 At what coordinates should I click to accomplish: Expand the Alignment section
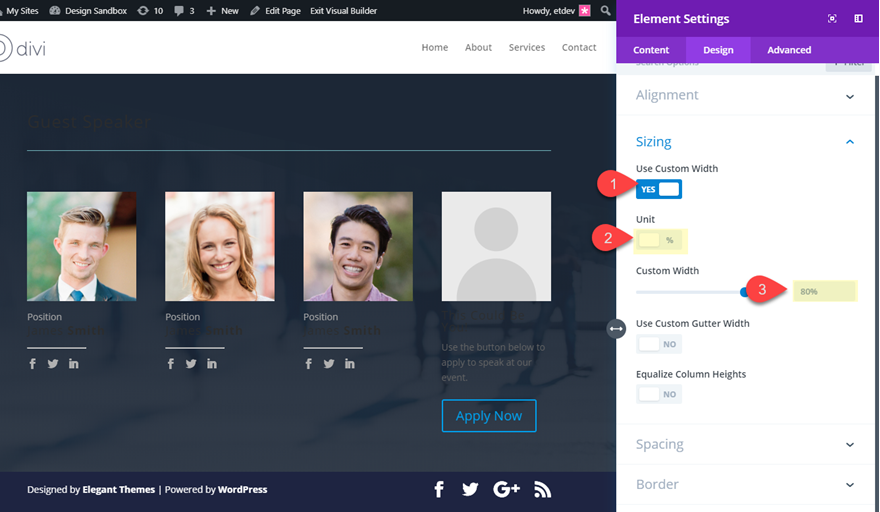click(745, 95)
